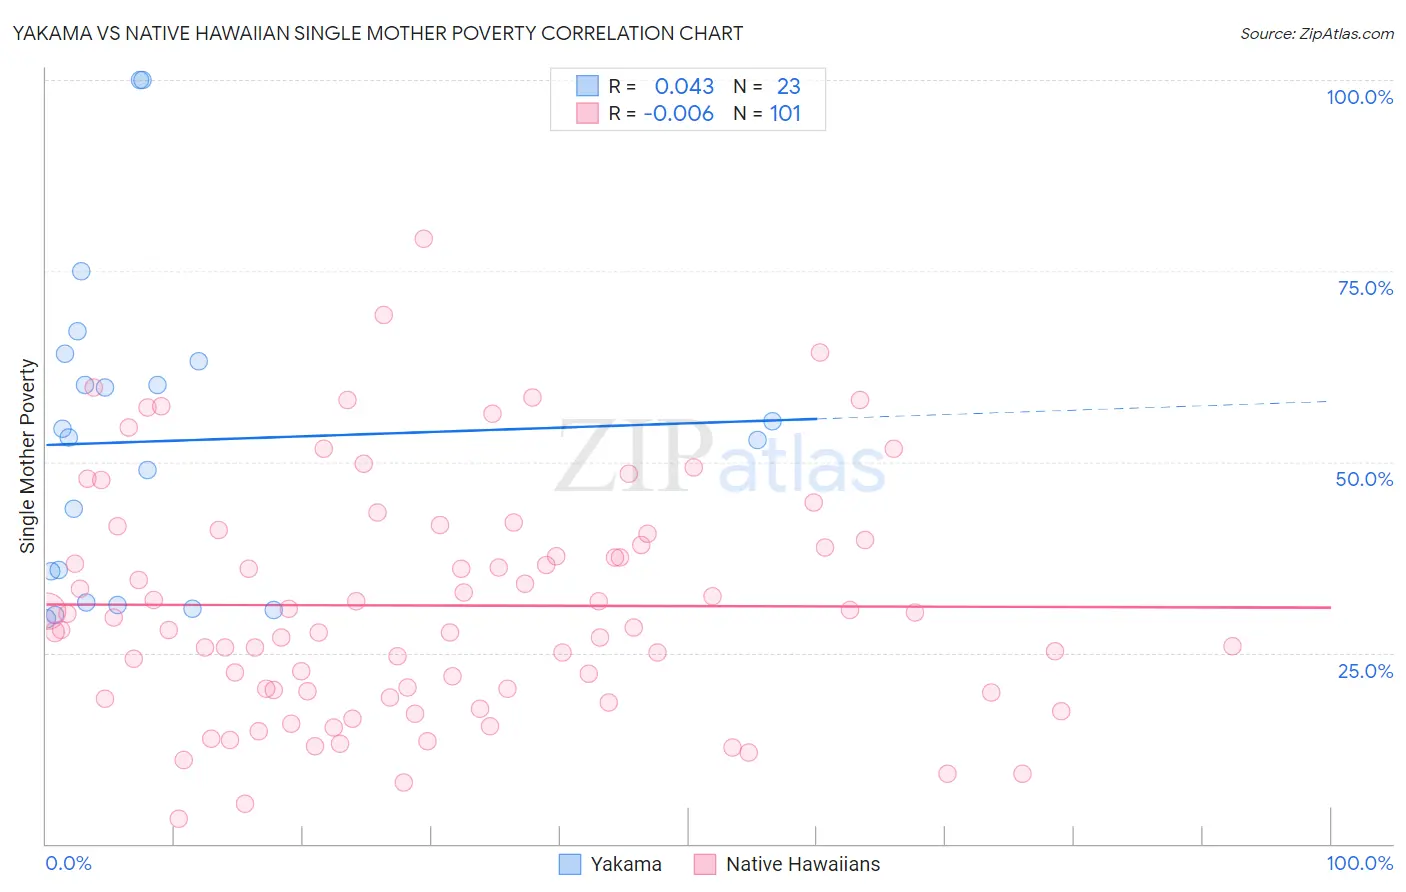The height and width of the screenshot is (892, 1406).
Task: Click the pink Native Hawaiians trend line
Action: 687,606
